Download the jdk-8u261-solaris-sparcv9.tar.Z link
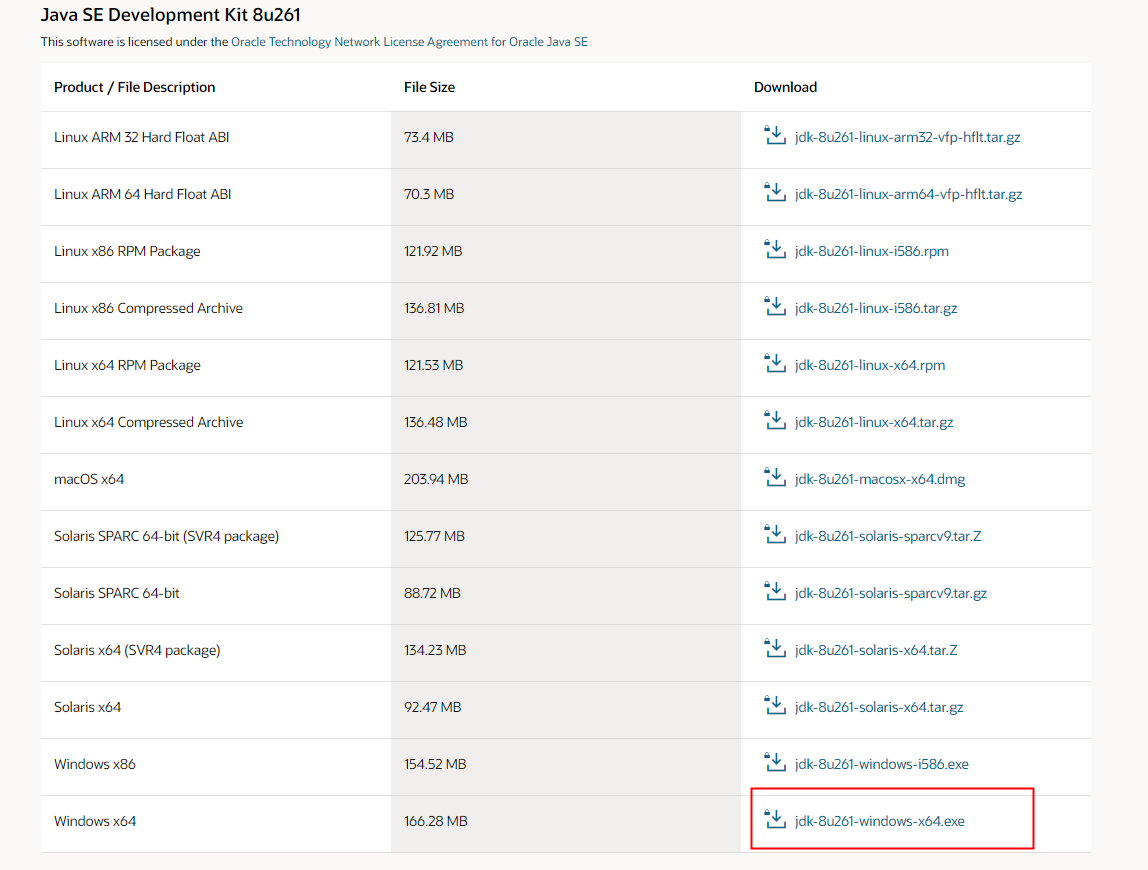 click(888, 536)
